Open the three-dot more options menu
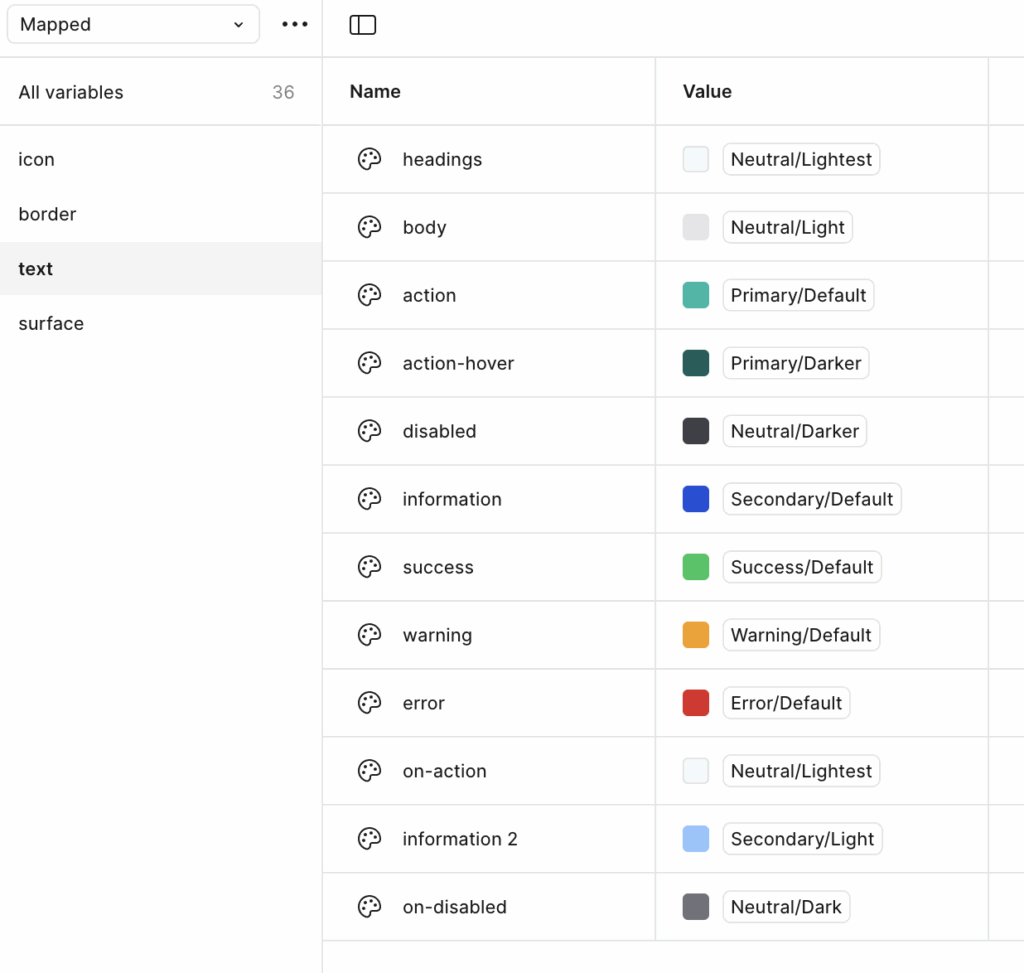 coord(295,25)
